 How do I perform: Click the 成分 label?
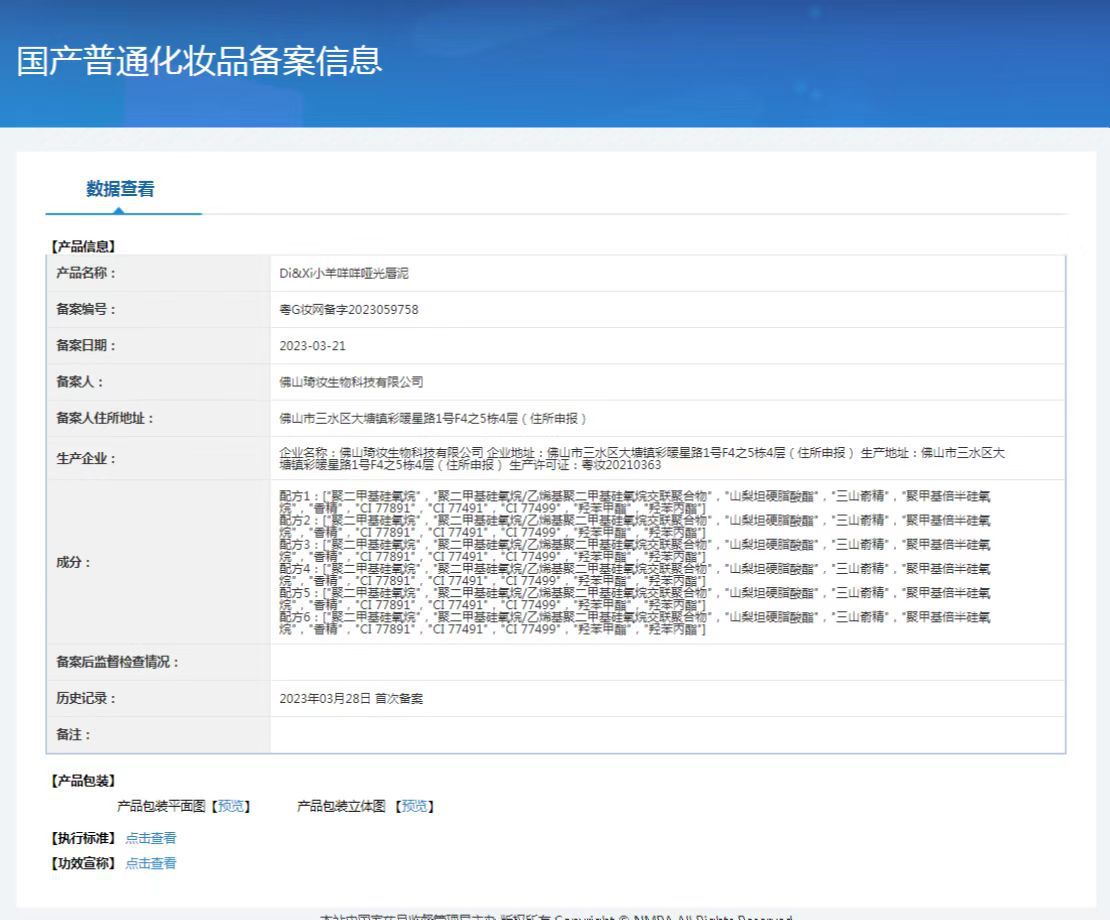(x=73, y=563)
